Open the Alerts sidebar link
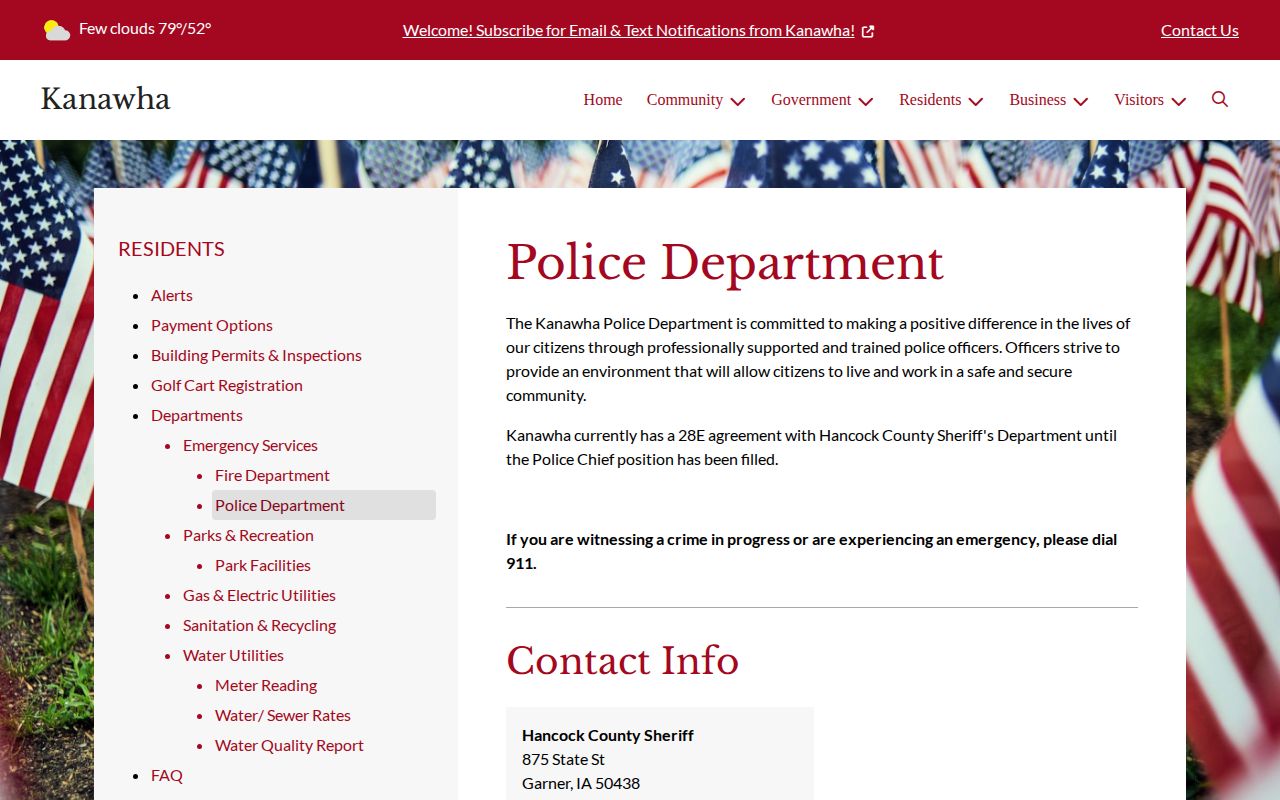 pyautogui.click(x=172, y=295)
